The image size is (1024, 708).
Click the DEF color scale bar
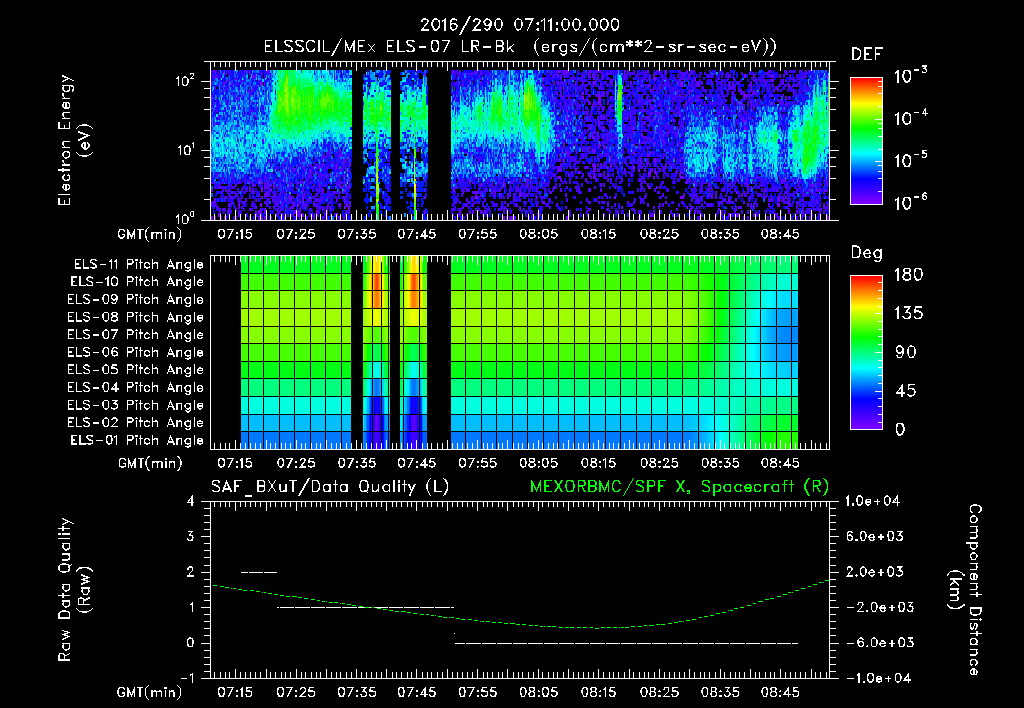click(x=866, y=141)
